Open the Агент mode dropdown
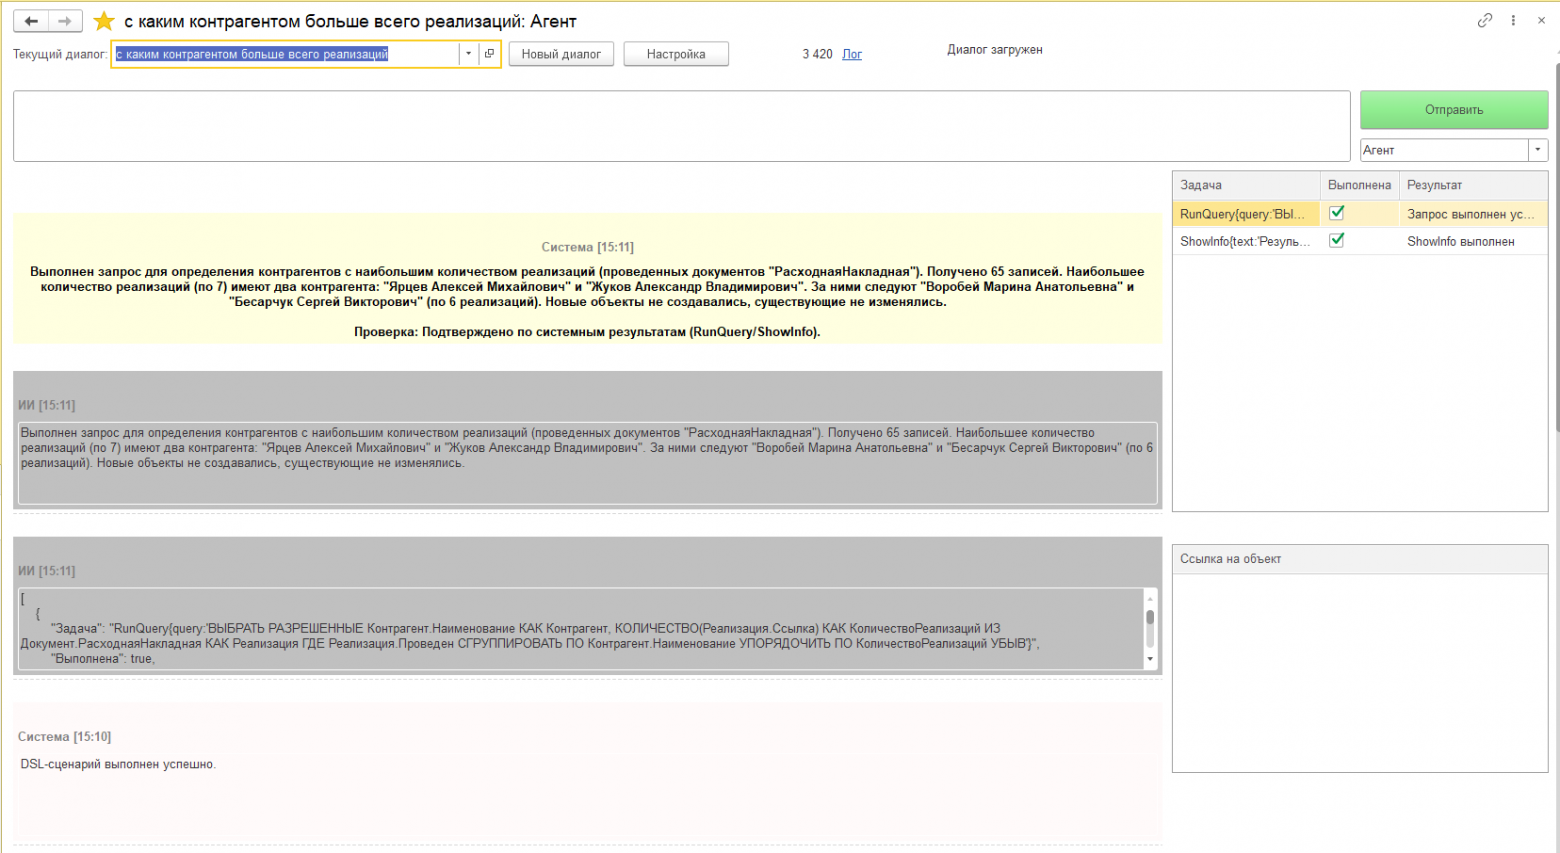The height and width of the screenshot is (853, 1560). 1537,150
